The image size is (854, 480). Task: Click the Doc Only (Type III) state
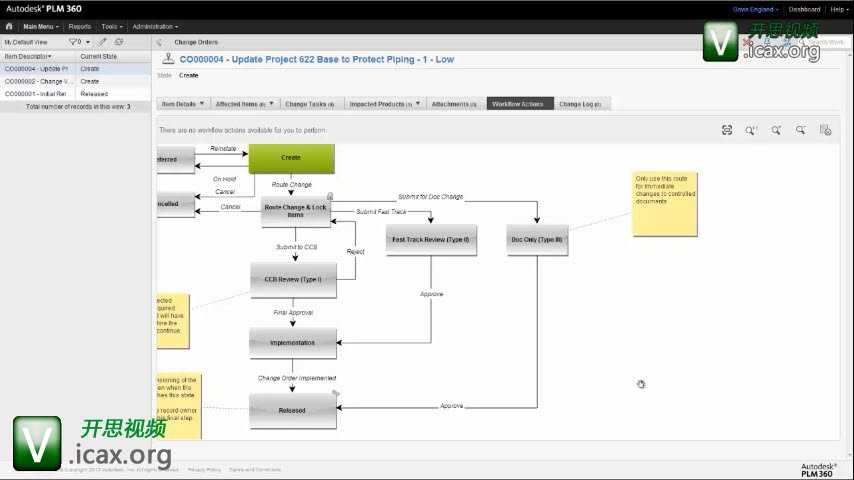click(537, 240)
